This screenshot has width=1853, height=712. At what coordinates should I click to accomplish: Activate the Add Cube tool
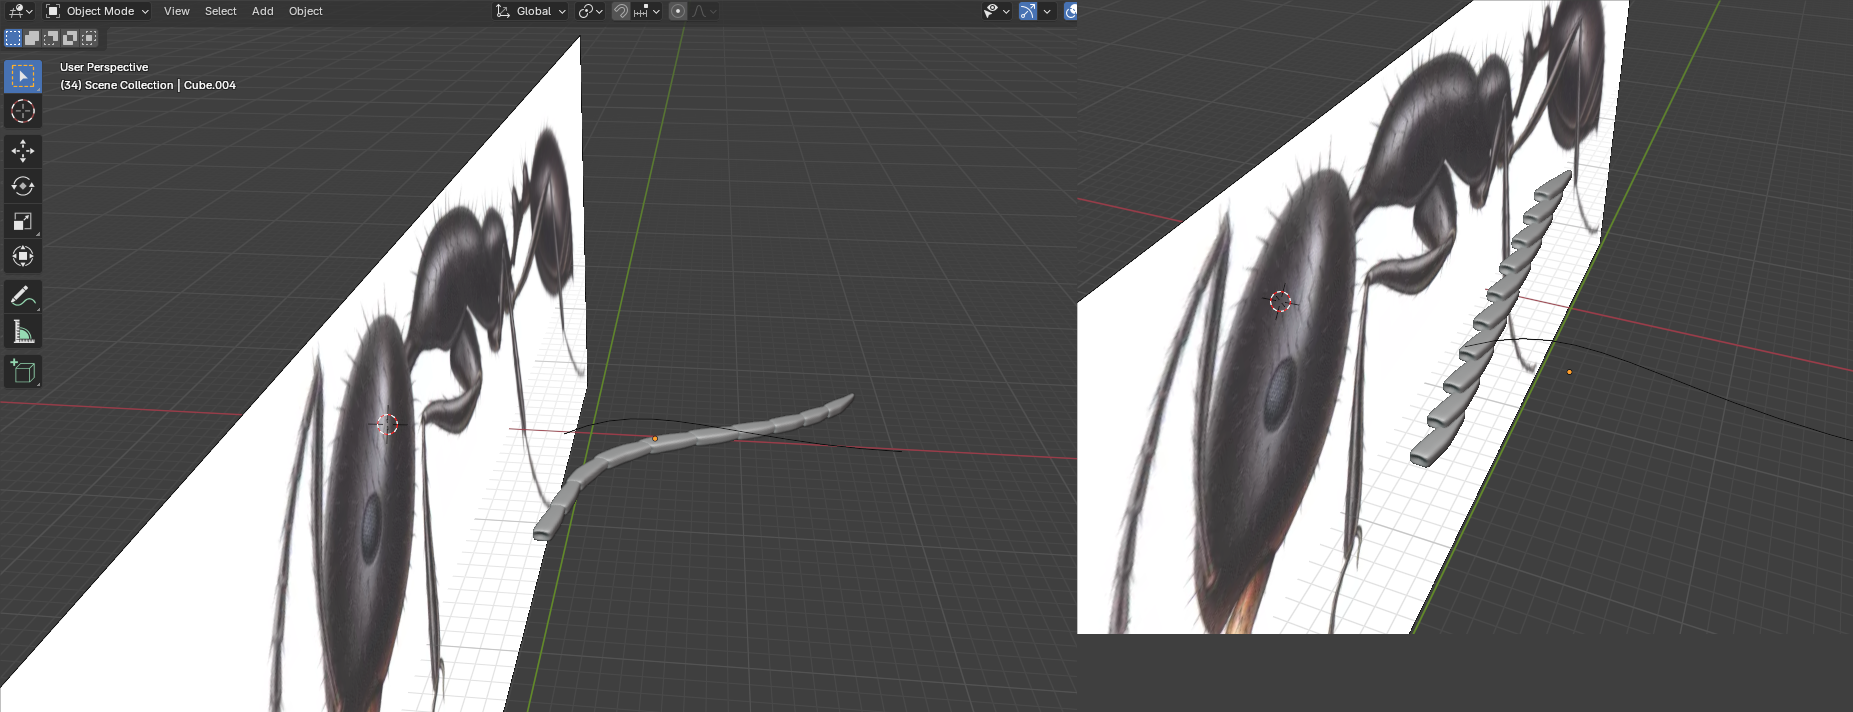pos(23,371)
